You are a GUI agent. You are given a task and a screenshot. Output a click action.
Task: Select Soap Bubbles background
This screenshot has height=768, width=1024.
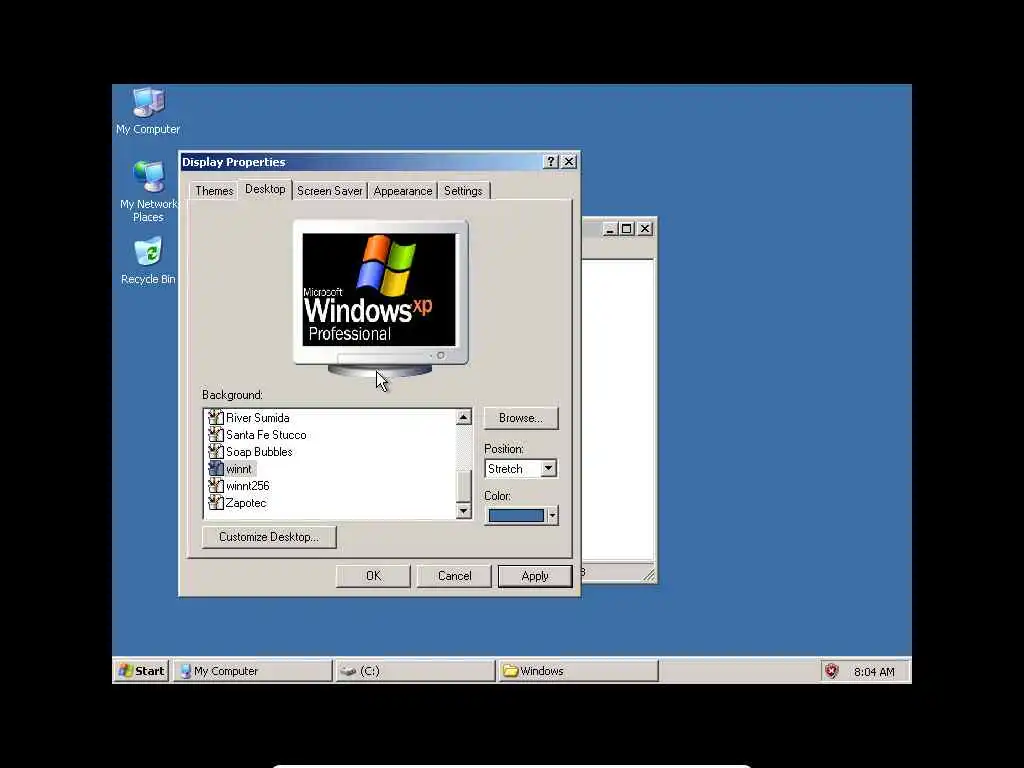coord(259,452)
